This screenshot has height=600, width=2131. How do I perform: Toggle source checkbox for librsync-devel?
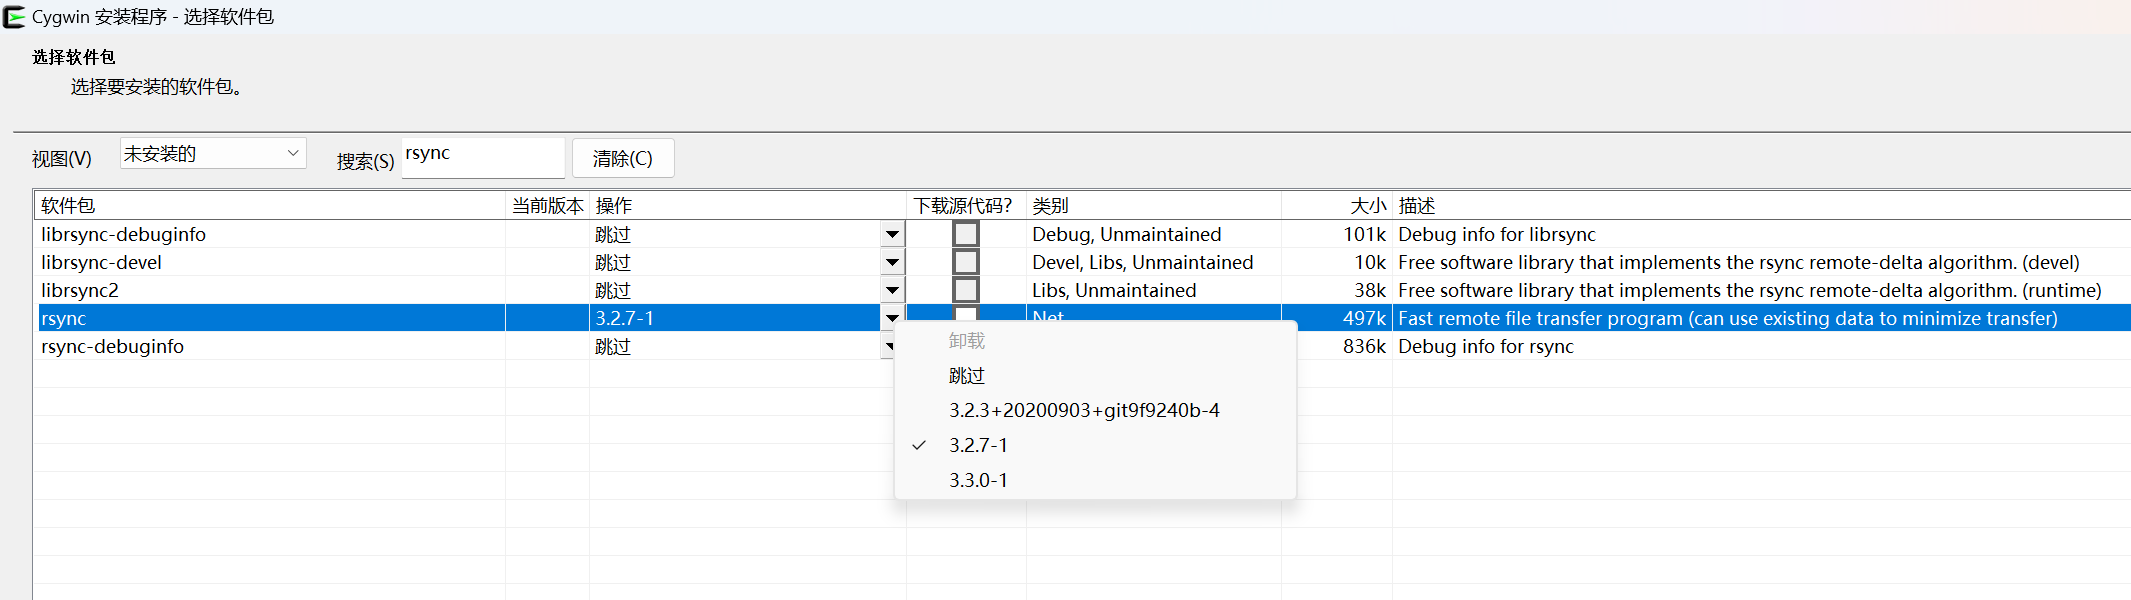[x=966, y=262]
